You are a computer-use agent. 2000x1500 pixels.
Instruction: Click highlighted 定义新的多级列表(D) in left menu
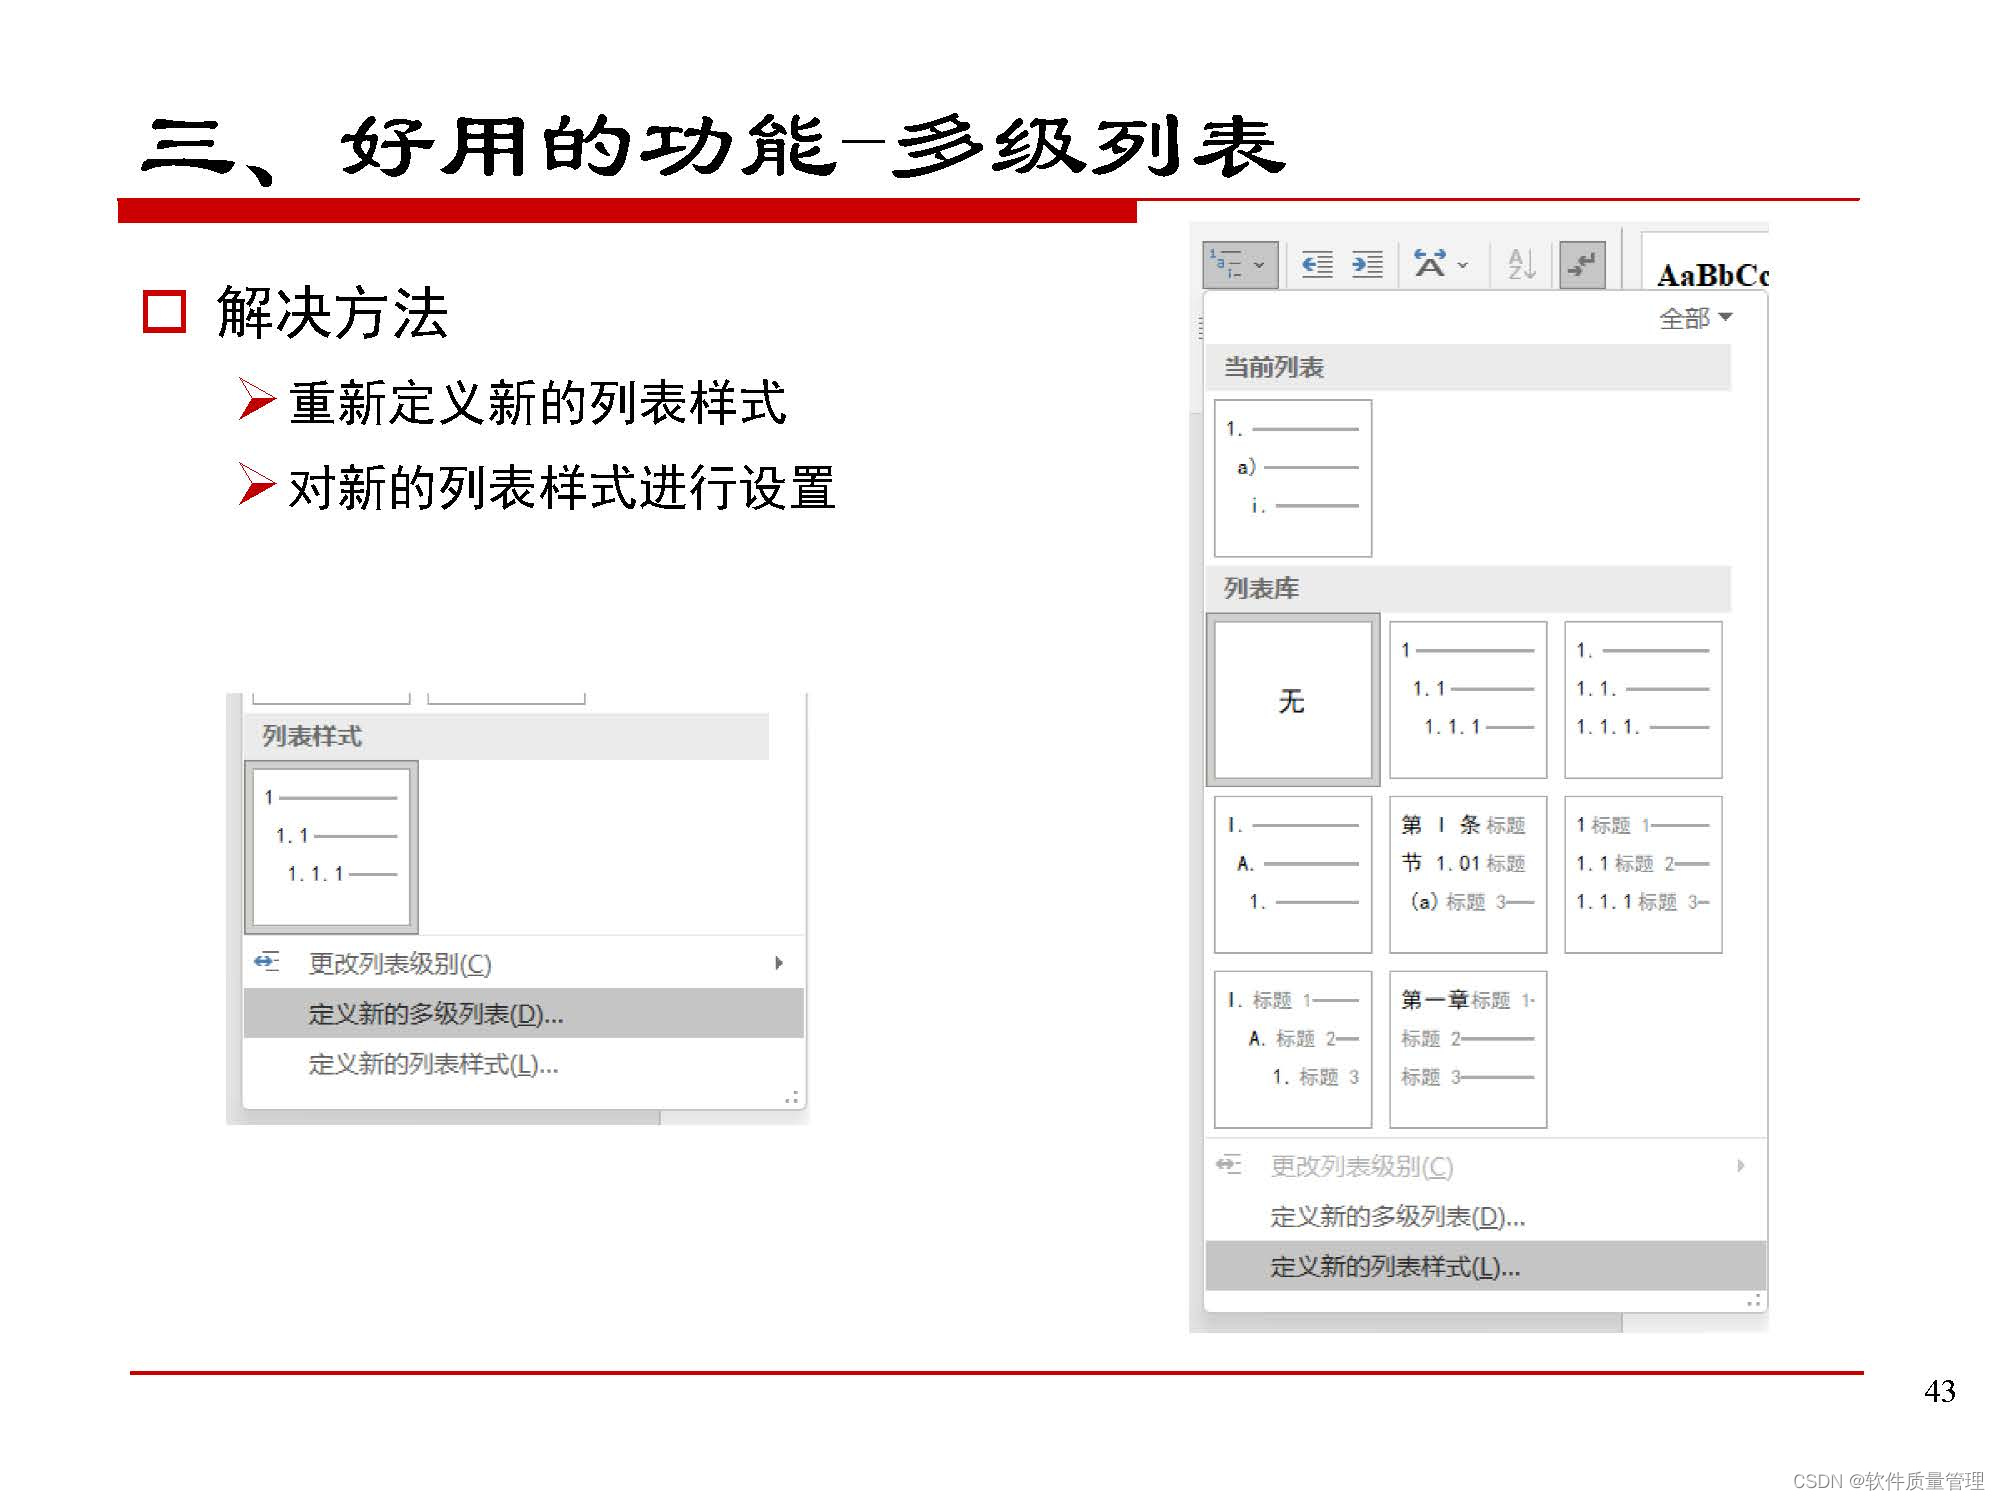[x=523, y=1013]
